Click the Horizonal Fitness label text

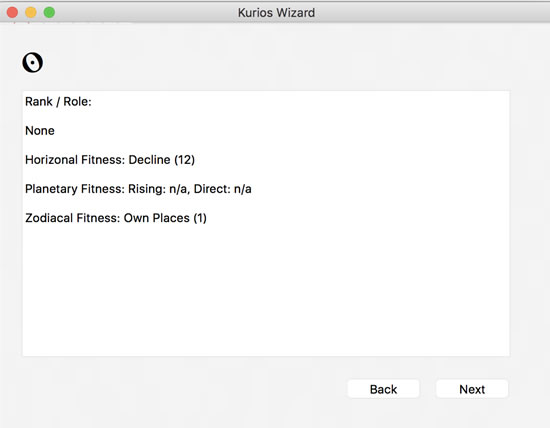coord(75,160)
